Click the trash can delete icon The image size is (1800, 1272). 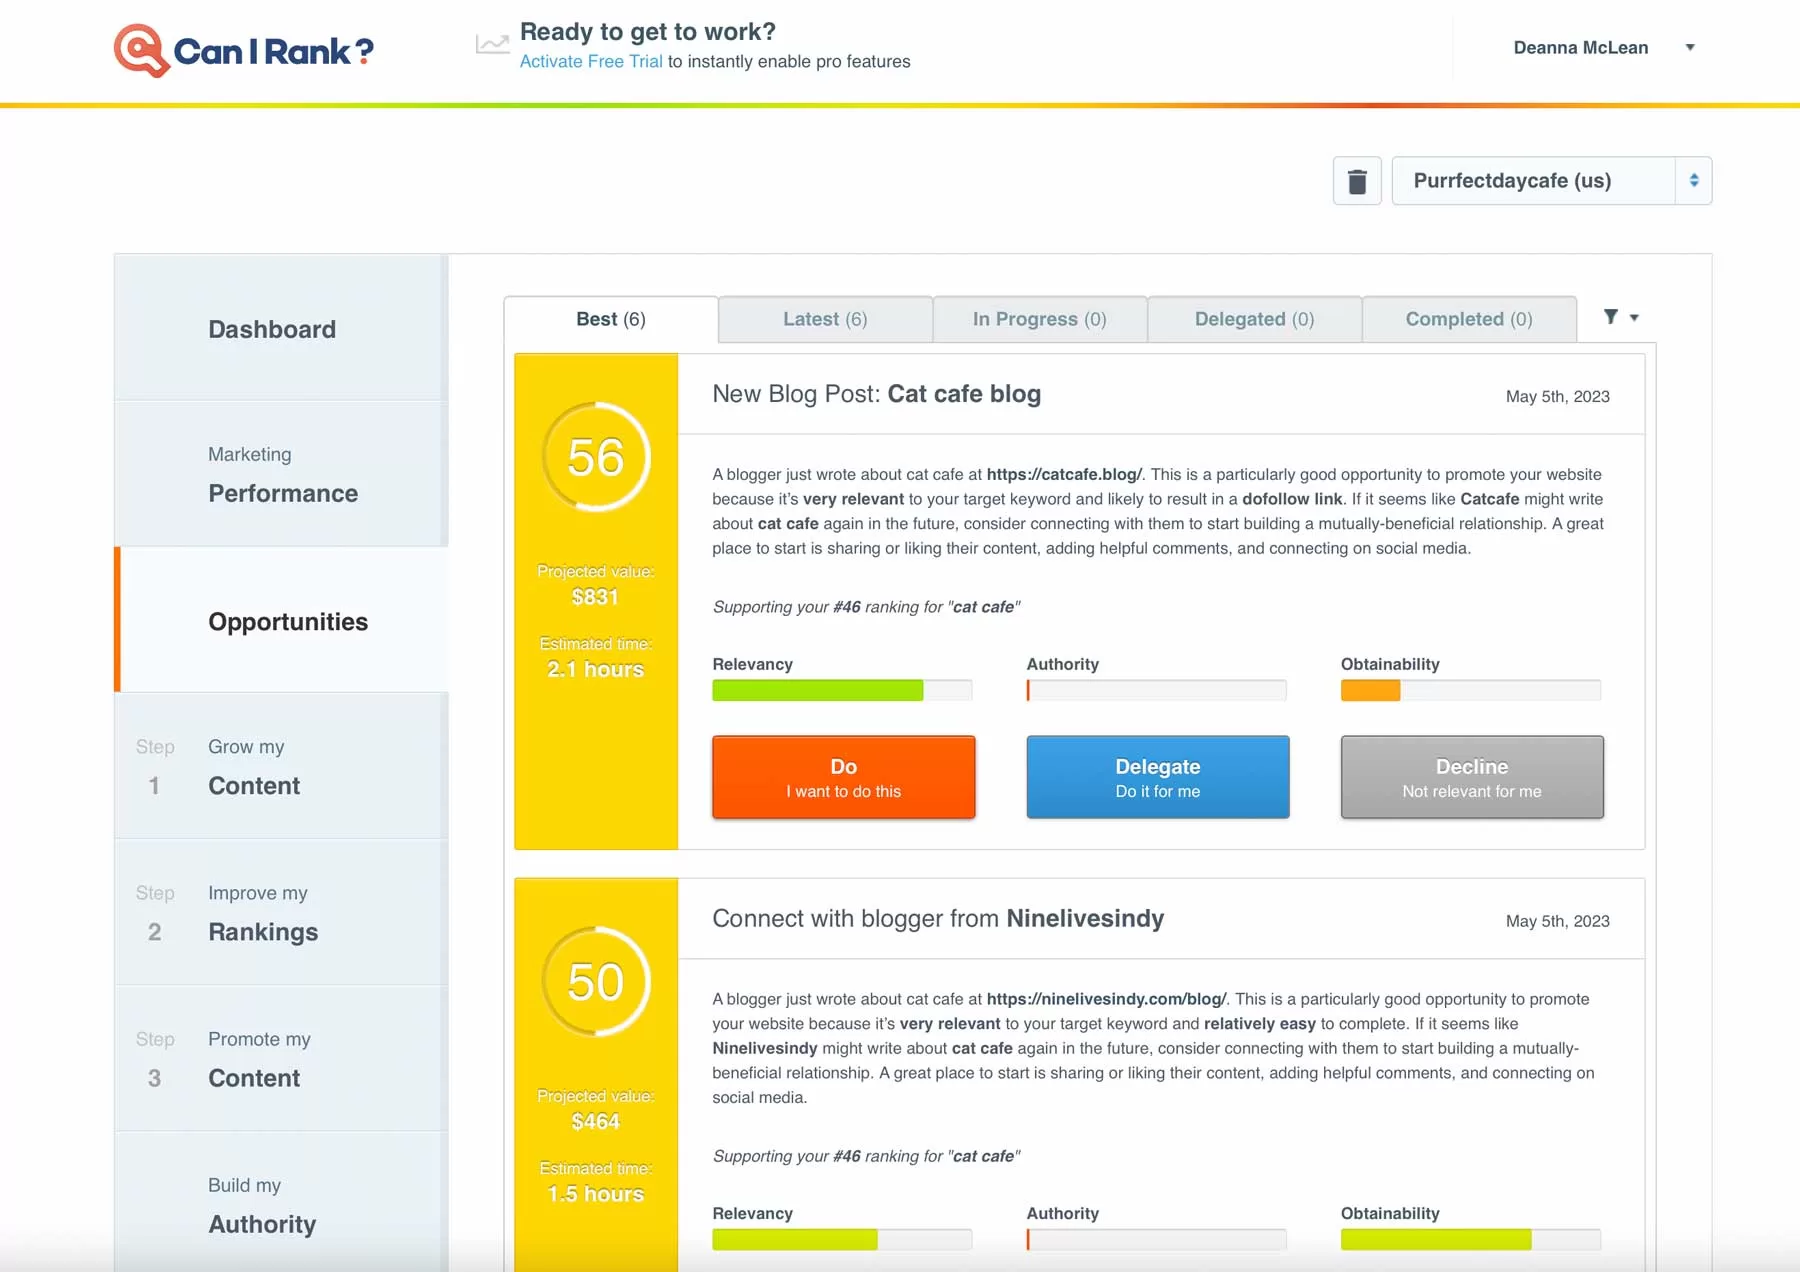point(1357,181)
